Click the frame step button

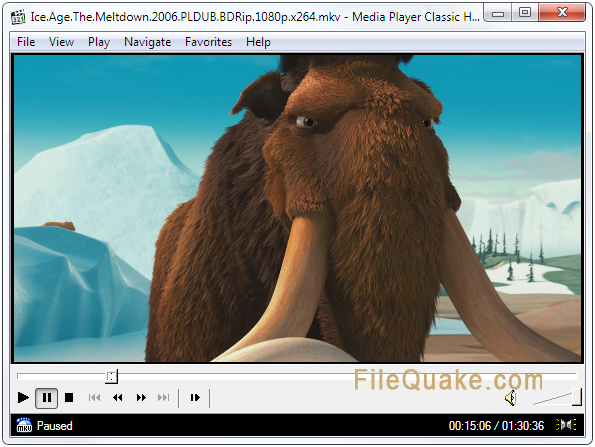point(195,398)
